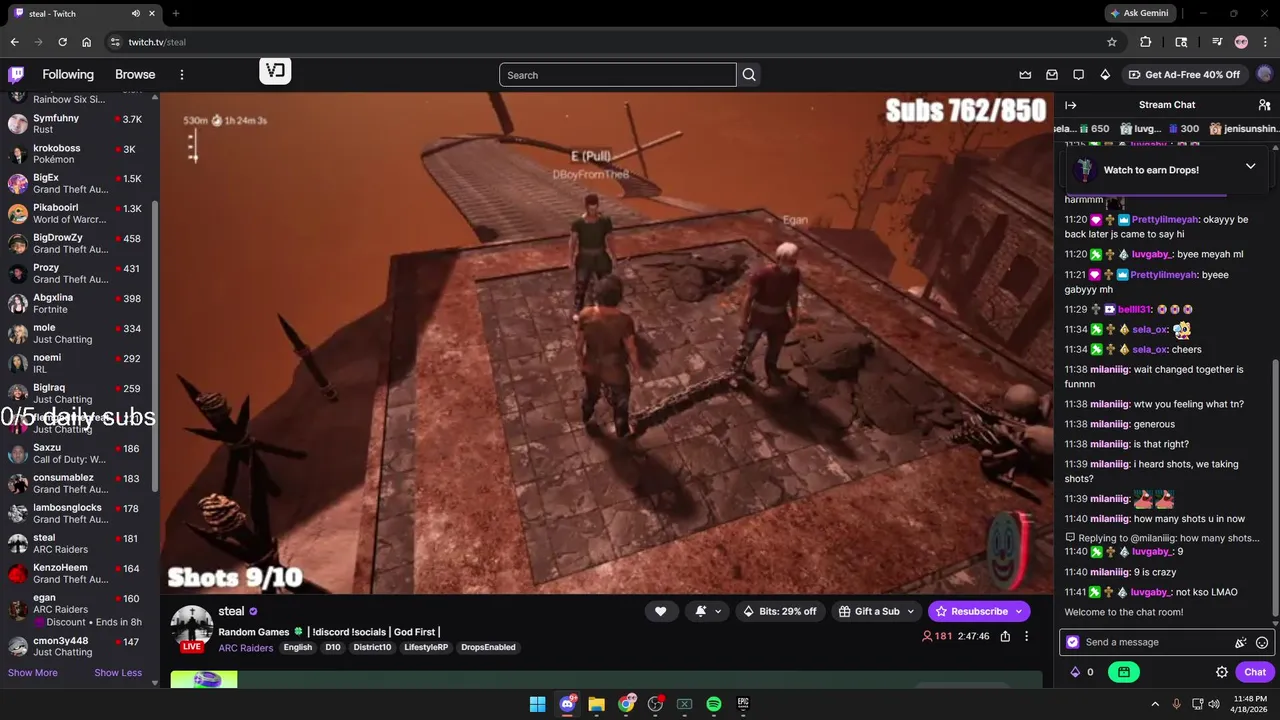
Task: Click the ARC Raiders category link
Action: (x=246, y=648)
